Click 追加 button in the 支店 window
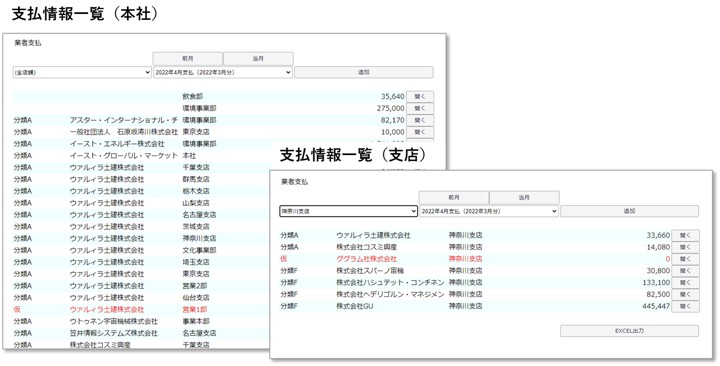This screenshot has width=720, height=366. click(629, 211)
